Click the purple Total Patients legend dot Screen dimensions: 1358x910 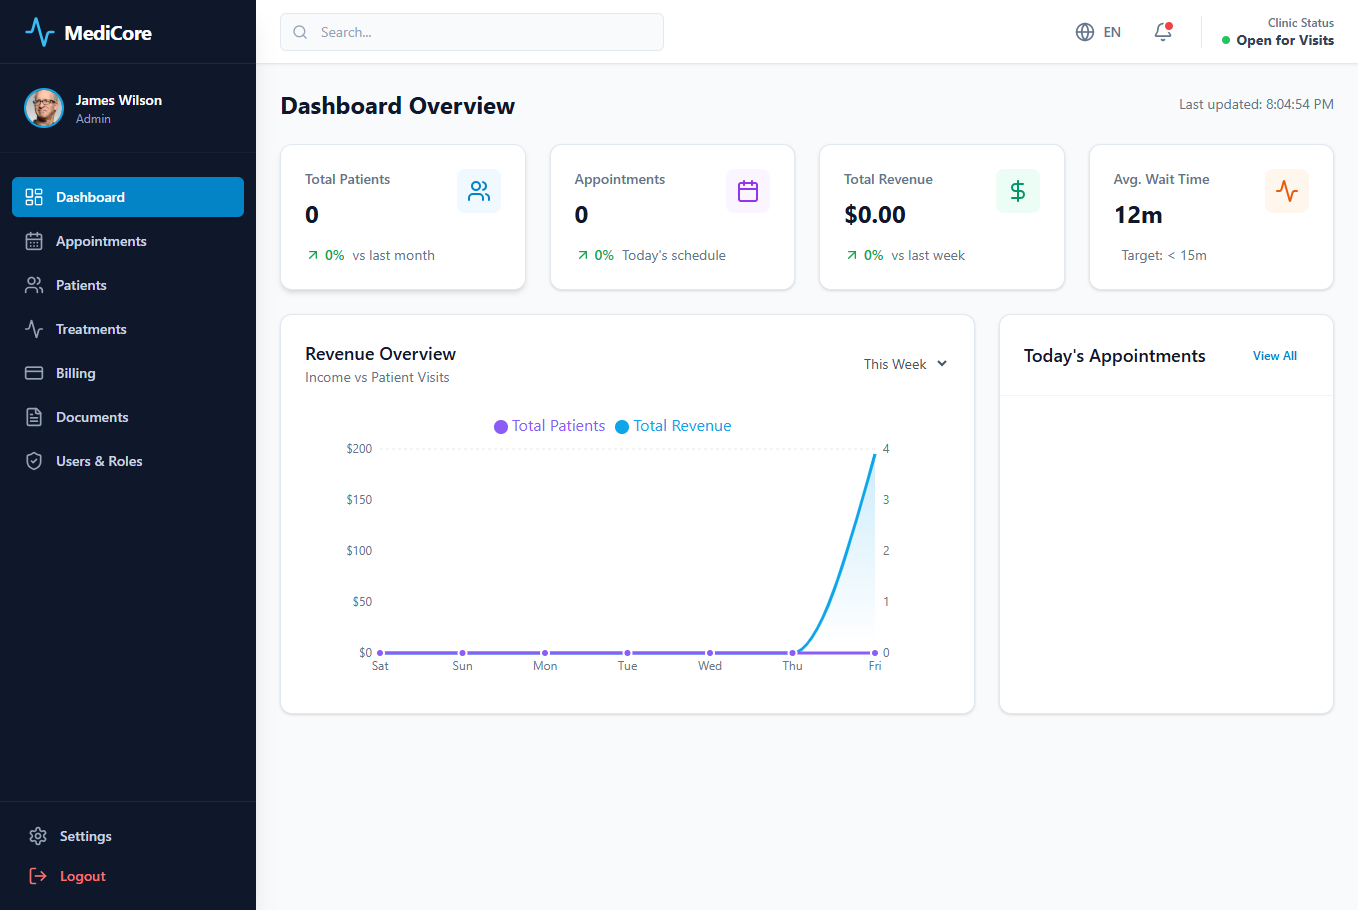click(501, 427)
